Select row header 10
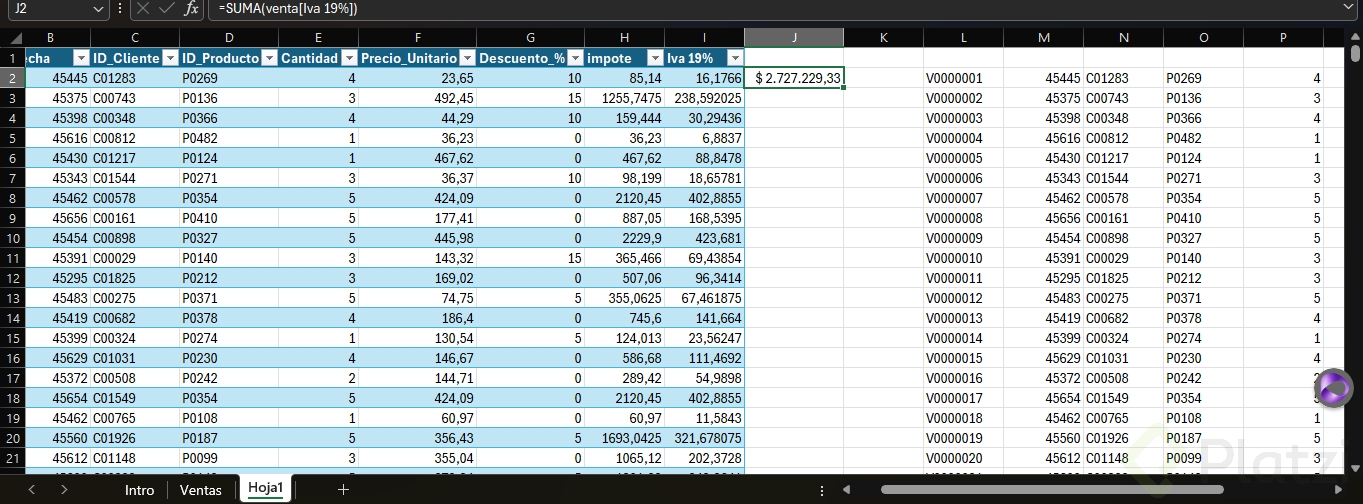1363x504 pixels. (13, 238)
